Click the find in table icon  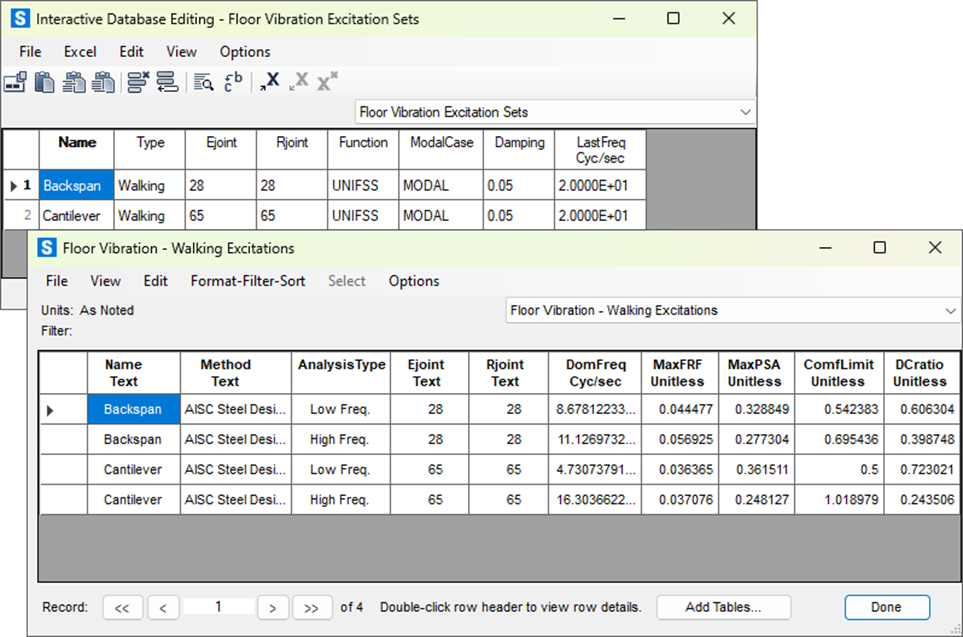click(203, 82)
